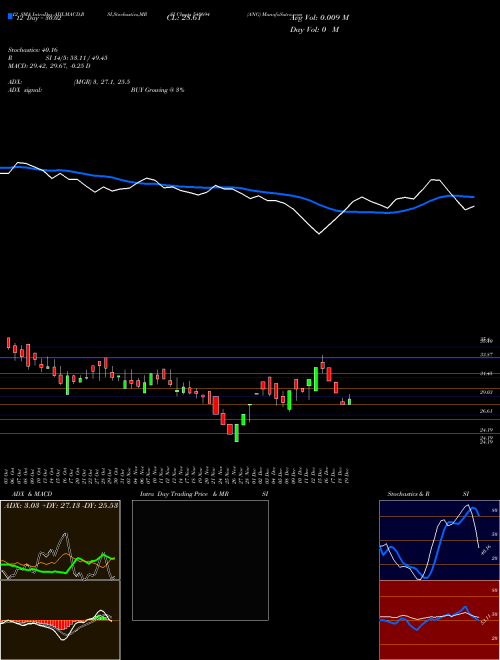
Task: Click the 'Day Vol: 0 M' label
Action: click(x=314, y=30)
